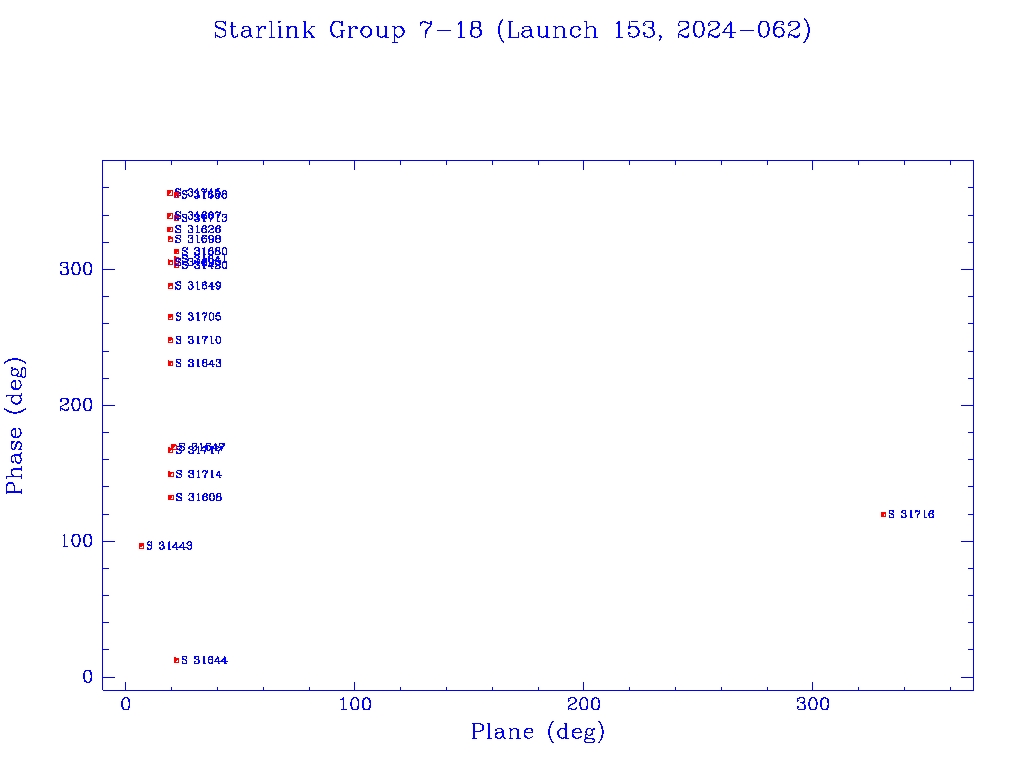The width and height of the screenshot is (1024, 768).
Task: Select the red marker beside S 31626
Action: pyautogui.click(x=170, y=230)
